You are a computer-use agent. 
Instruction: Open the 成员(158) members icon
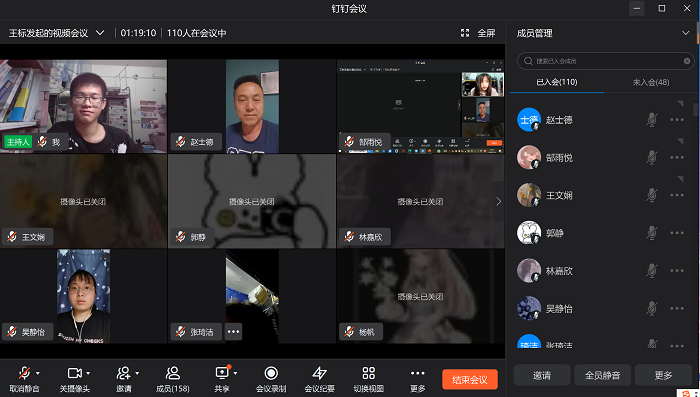click(x=173, y=373)
